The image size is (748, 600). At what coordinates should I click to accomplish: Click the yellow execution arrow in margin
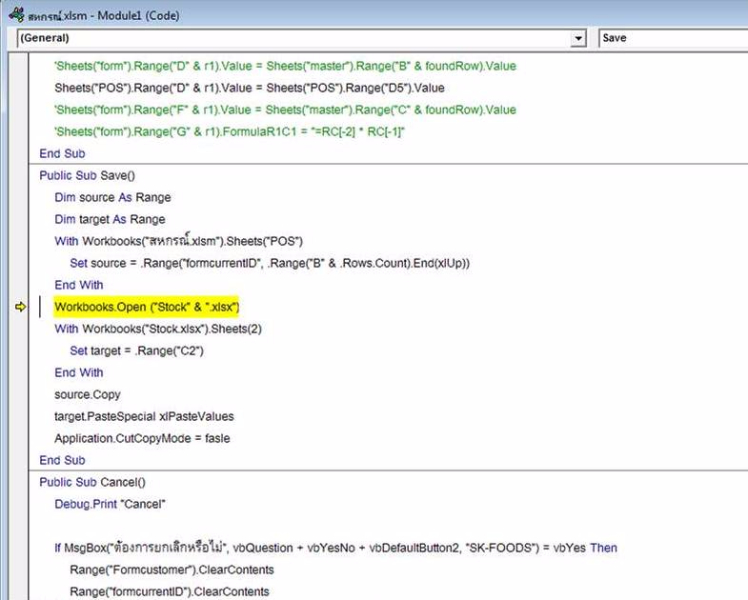pyautogui.click(x=20, y=307)
